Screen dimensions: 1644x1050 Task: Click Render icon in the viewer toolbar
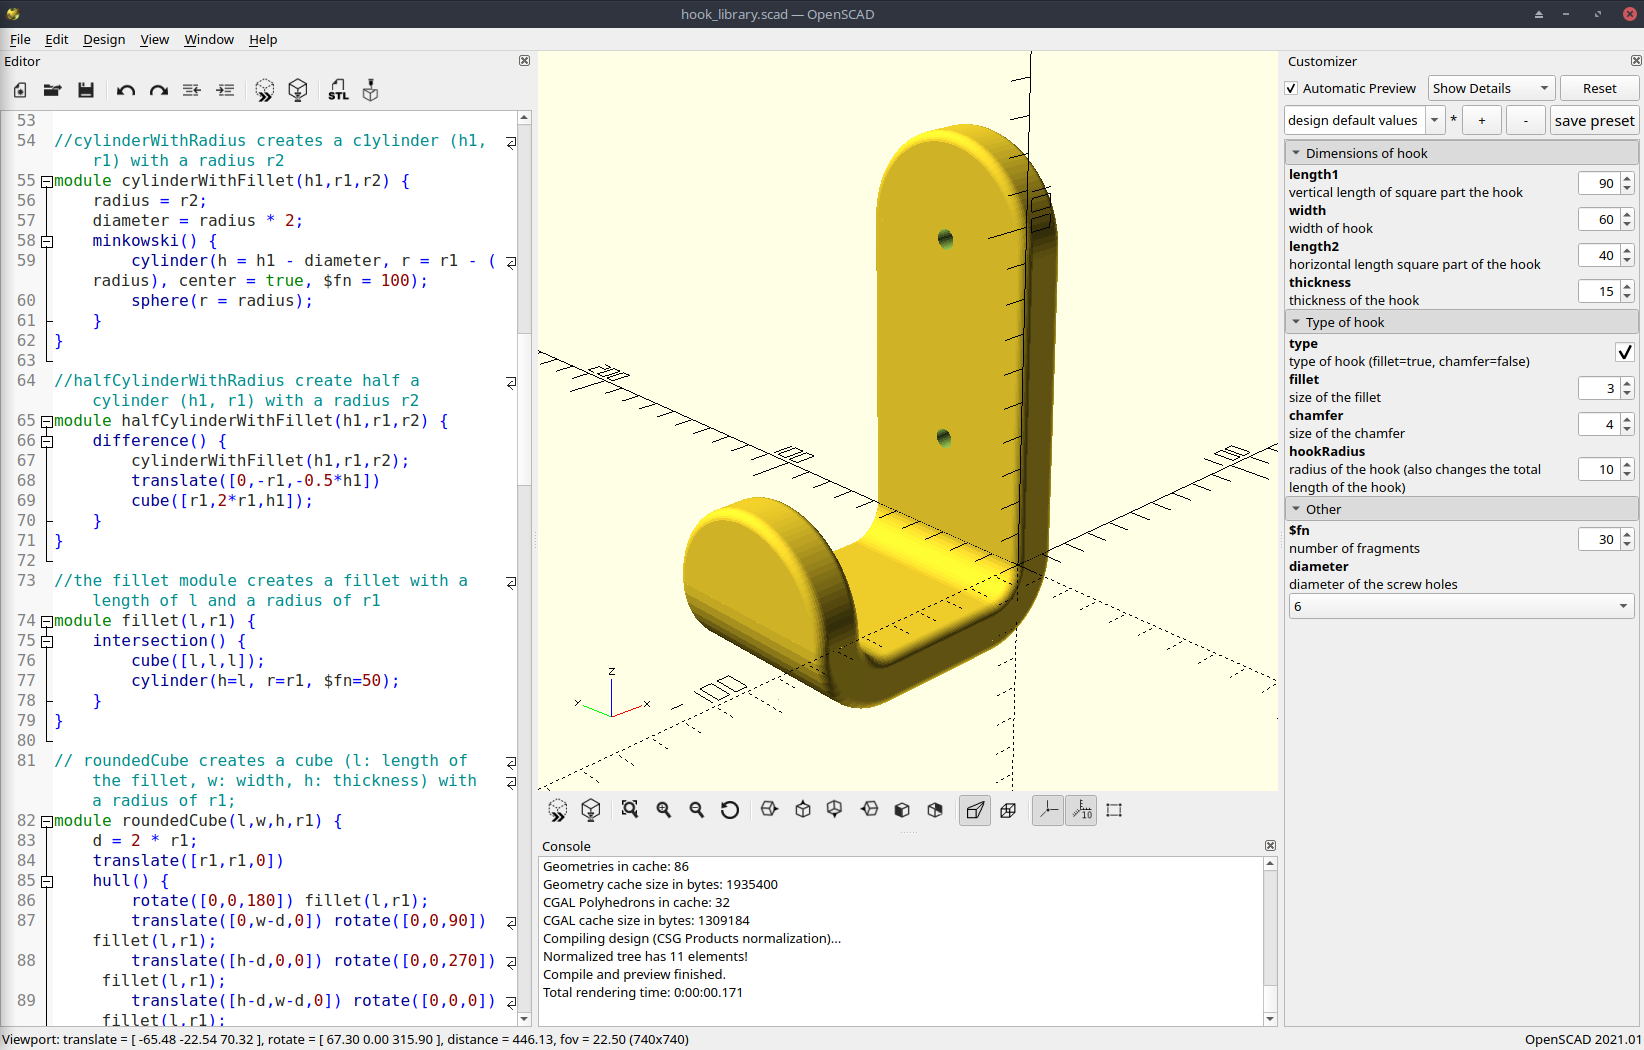click(591, 810)
